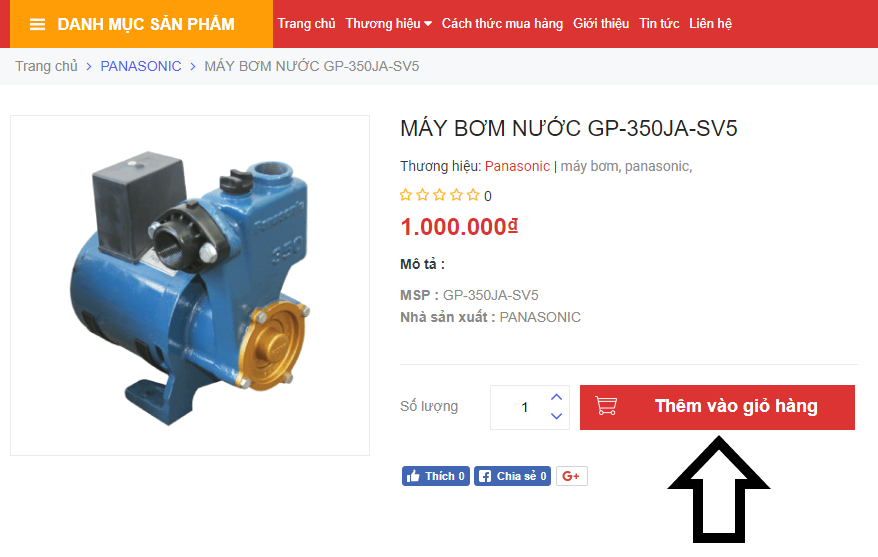This screenshot has height=557, width=878.
Task: Decrease quantity with the down arrow
Action: [x=556, y=416]
